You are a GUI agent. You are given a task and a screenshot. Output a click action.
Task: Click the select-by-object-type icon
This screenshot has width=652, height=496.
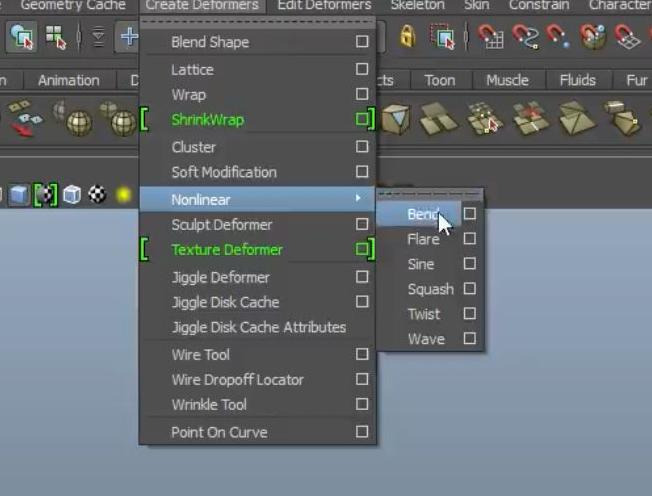click(x=59, y=37)
